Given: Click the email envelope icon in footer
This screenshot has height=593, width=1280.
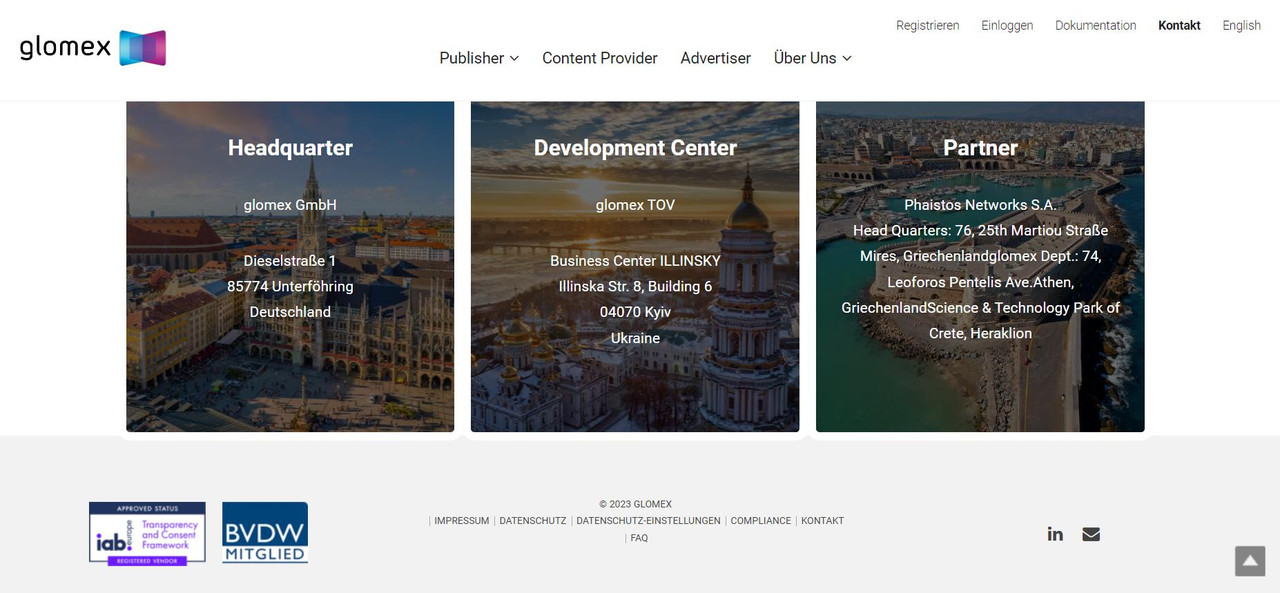Looking at the screenshot, I should click(x=1091, y=534).
